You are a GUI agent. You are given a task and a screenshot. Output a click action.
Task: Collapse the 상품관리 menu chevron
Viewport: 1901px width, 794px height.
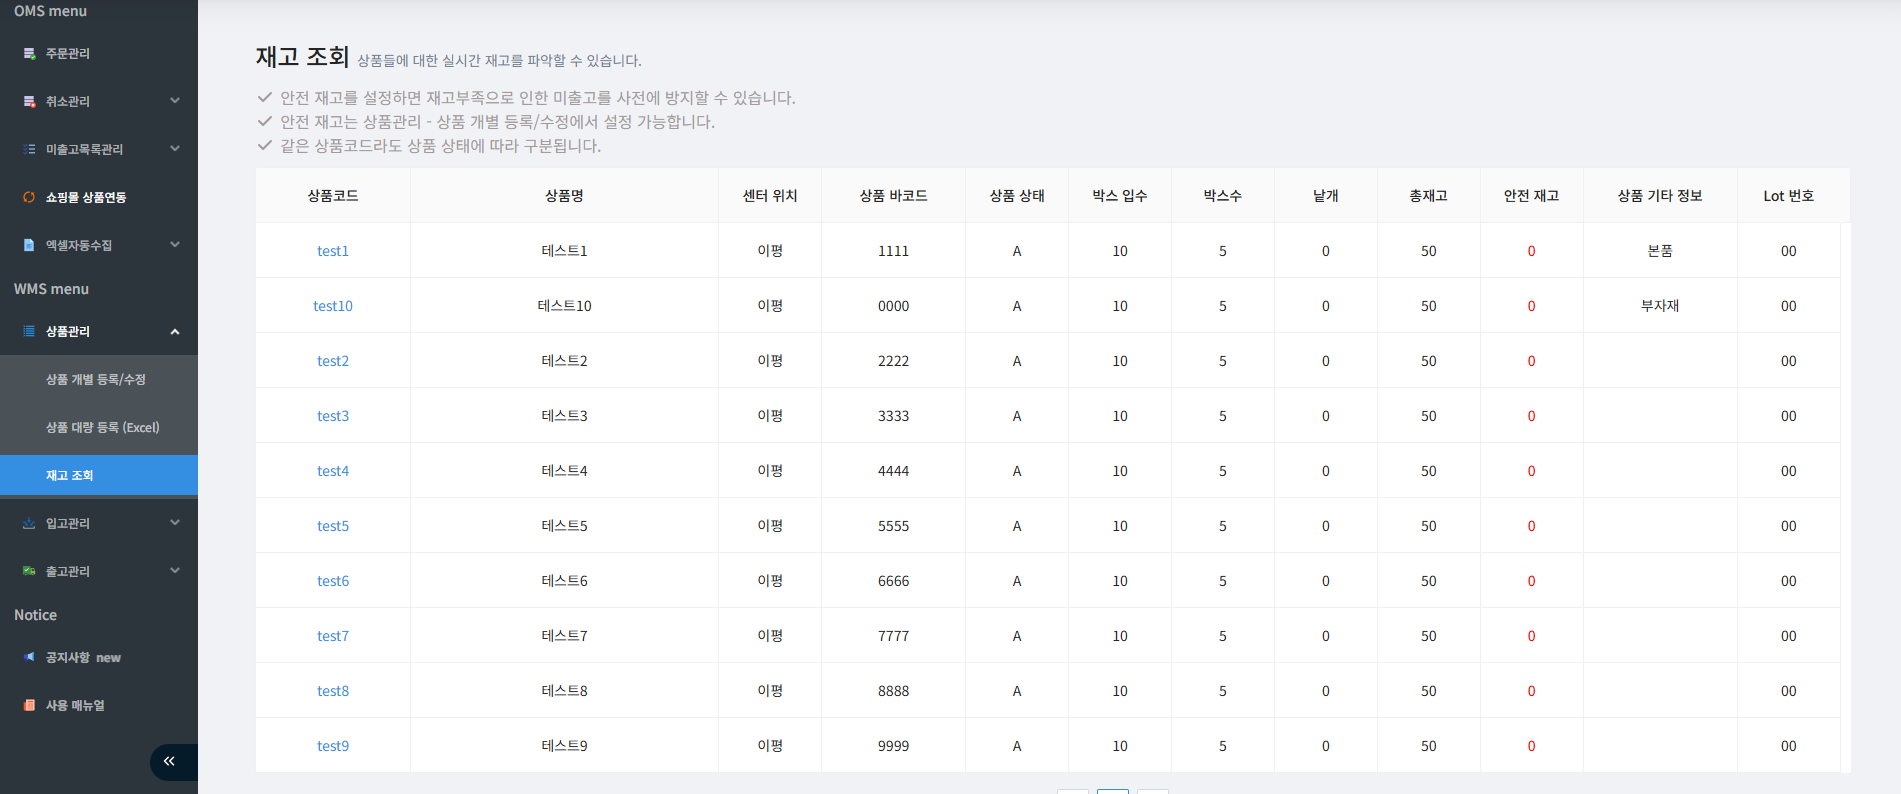pos(175,331)
